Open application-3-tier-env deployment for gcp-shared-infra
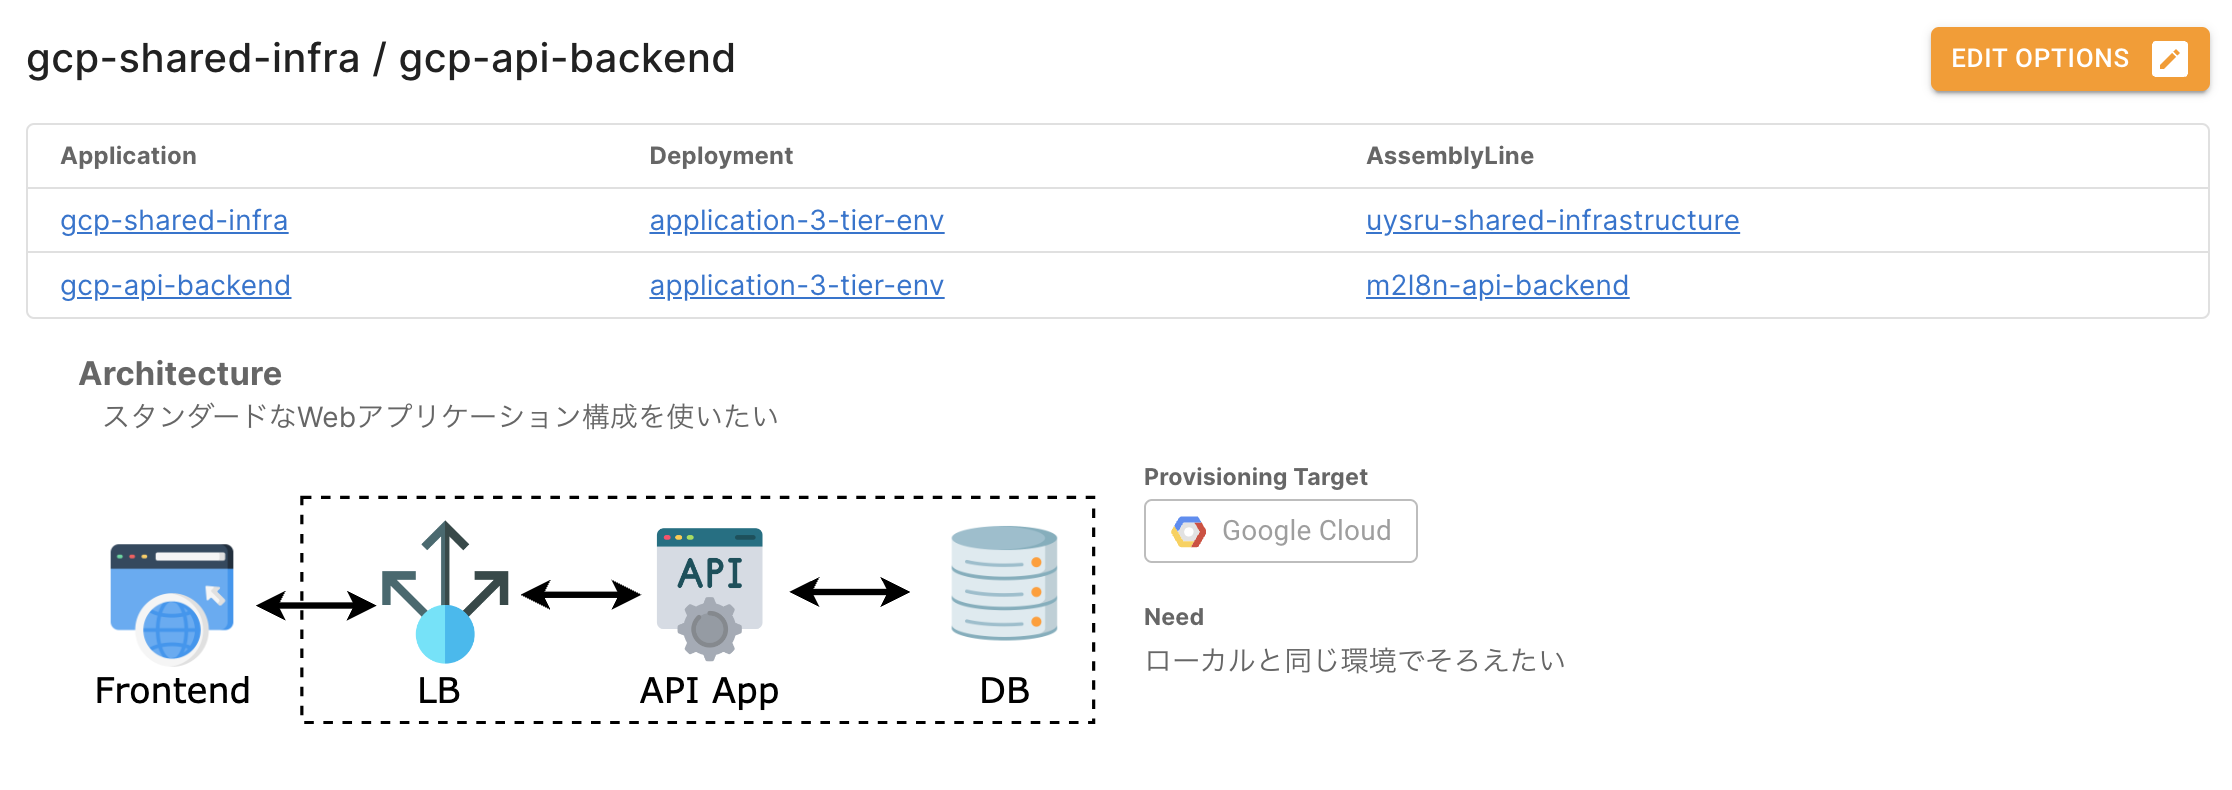This screenshot has height=790, width=2232. coord(796,220)
